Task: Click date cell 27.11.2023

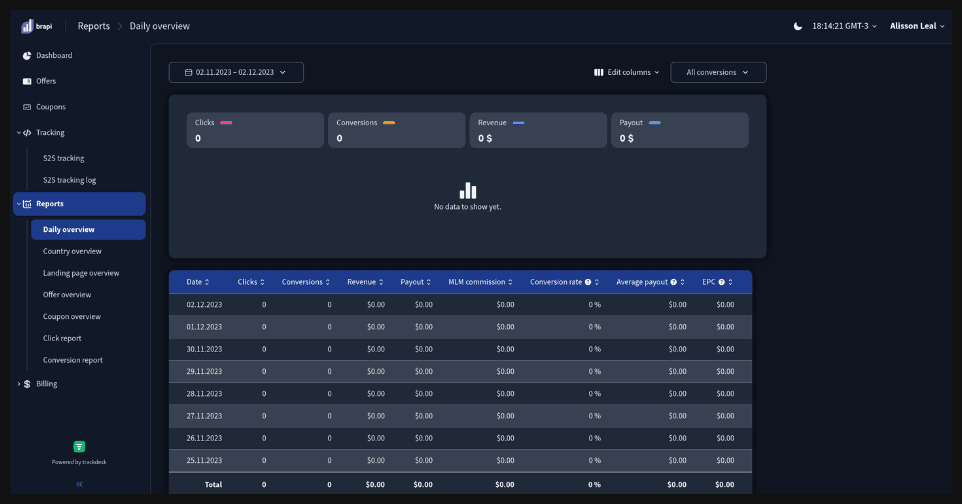Action: [x=204, y=416]
